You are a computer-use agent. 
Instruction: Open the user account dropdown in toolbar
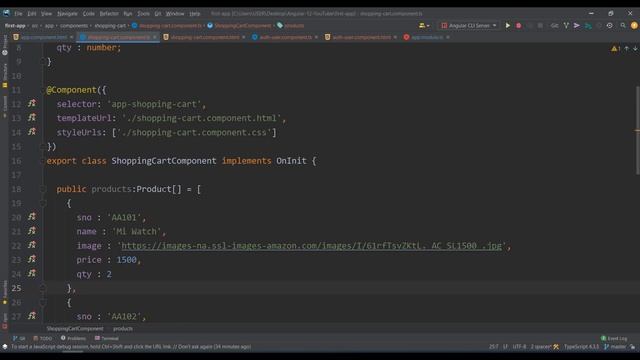point(424,25)
